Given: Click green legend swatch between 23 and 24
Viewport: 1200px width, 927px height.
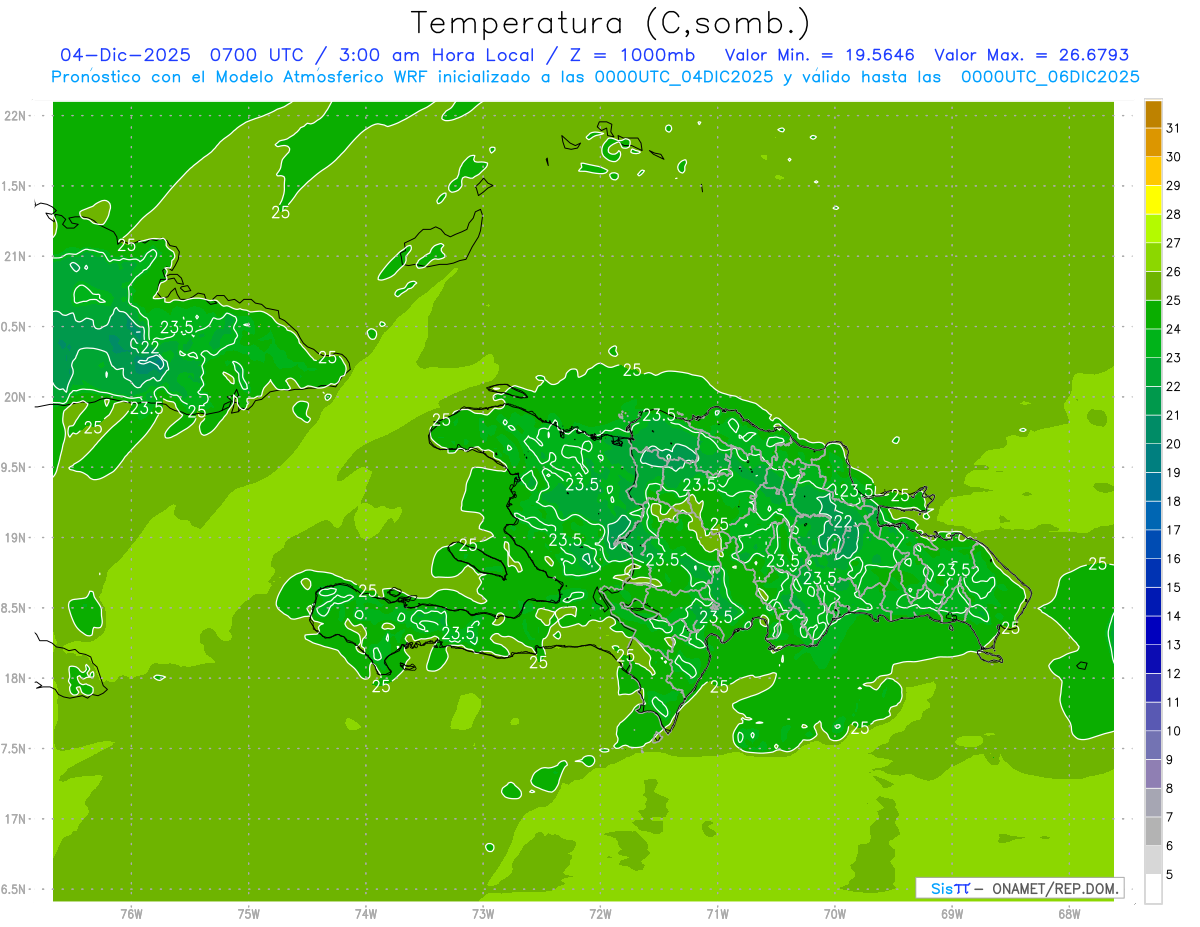Looking at the screenshot, I should (x=1153, y=343).
